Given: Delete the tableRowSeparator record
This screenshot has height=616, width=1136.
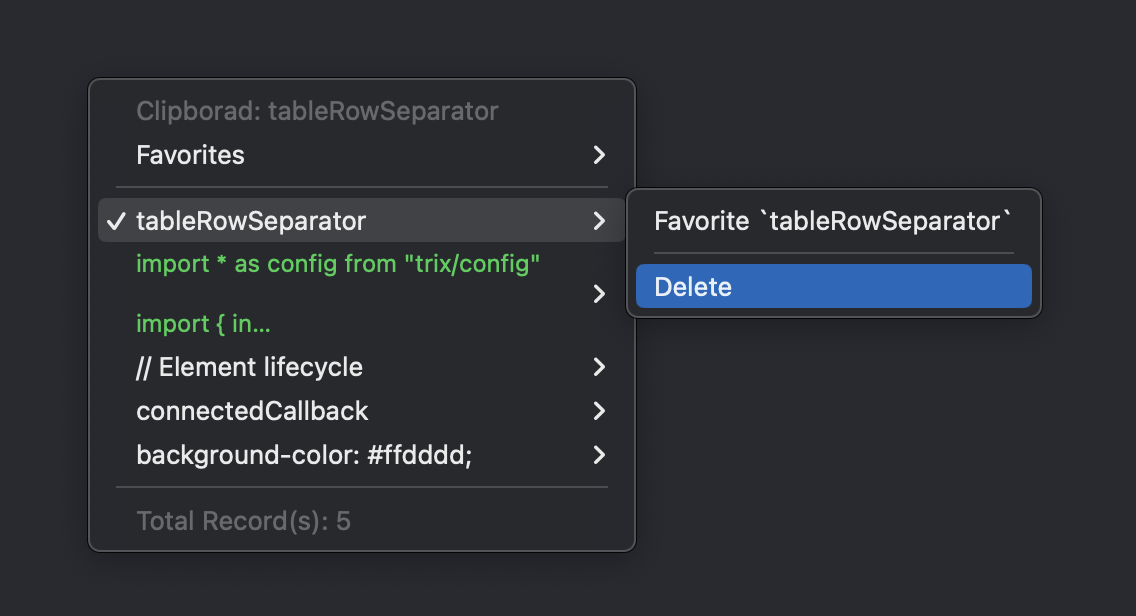Looking at the screenshot, I should coord(833,287).
